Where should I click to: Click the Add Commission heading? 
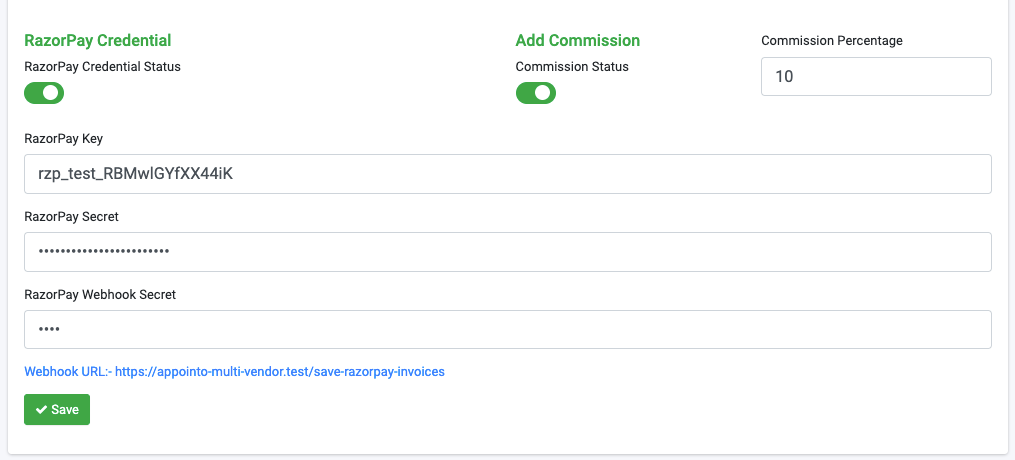[577, 40]
